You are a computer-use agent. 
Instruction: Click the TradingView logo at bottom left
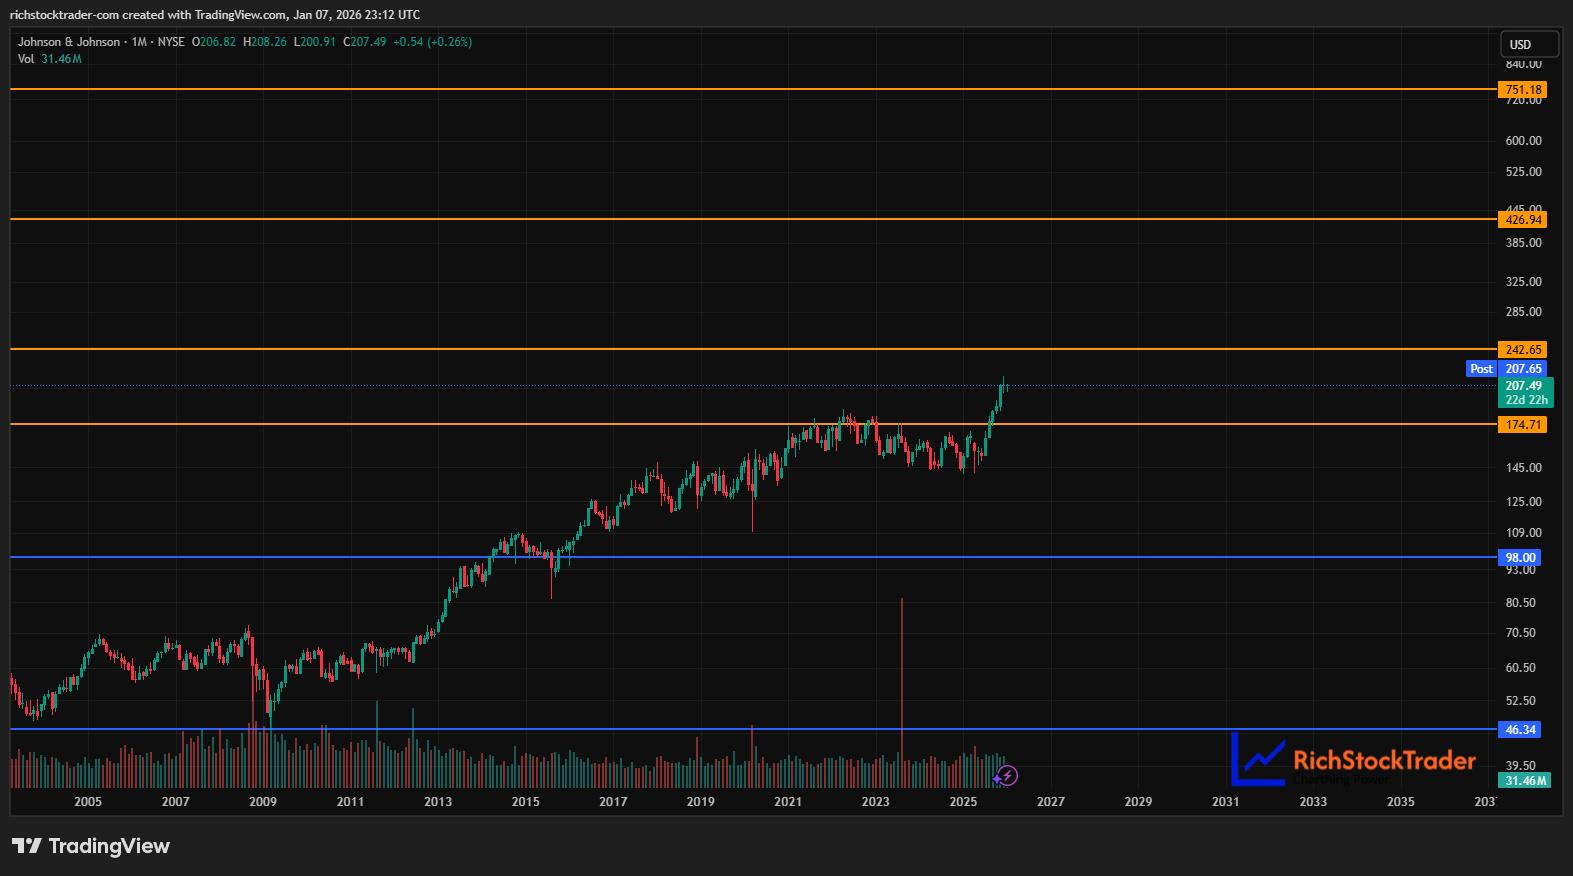pyautogui.click(x=91, y=846)
